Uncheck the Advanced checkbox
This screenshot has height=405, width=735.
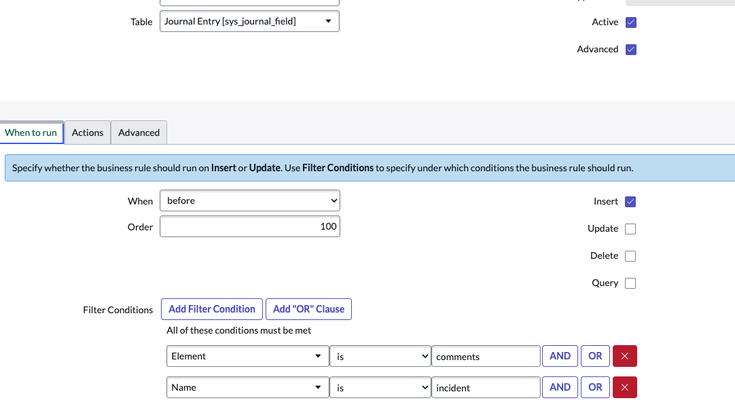pyautogui.click(x=630, y=49)
